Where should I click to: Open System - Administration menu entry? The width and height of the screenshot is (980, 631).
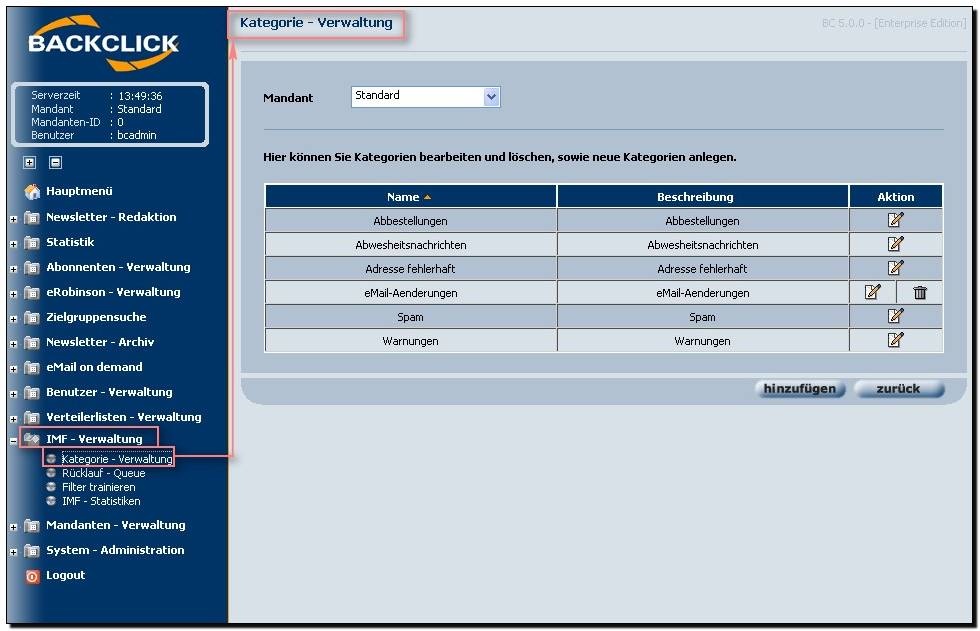pos(115,550)
